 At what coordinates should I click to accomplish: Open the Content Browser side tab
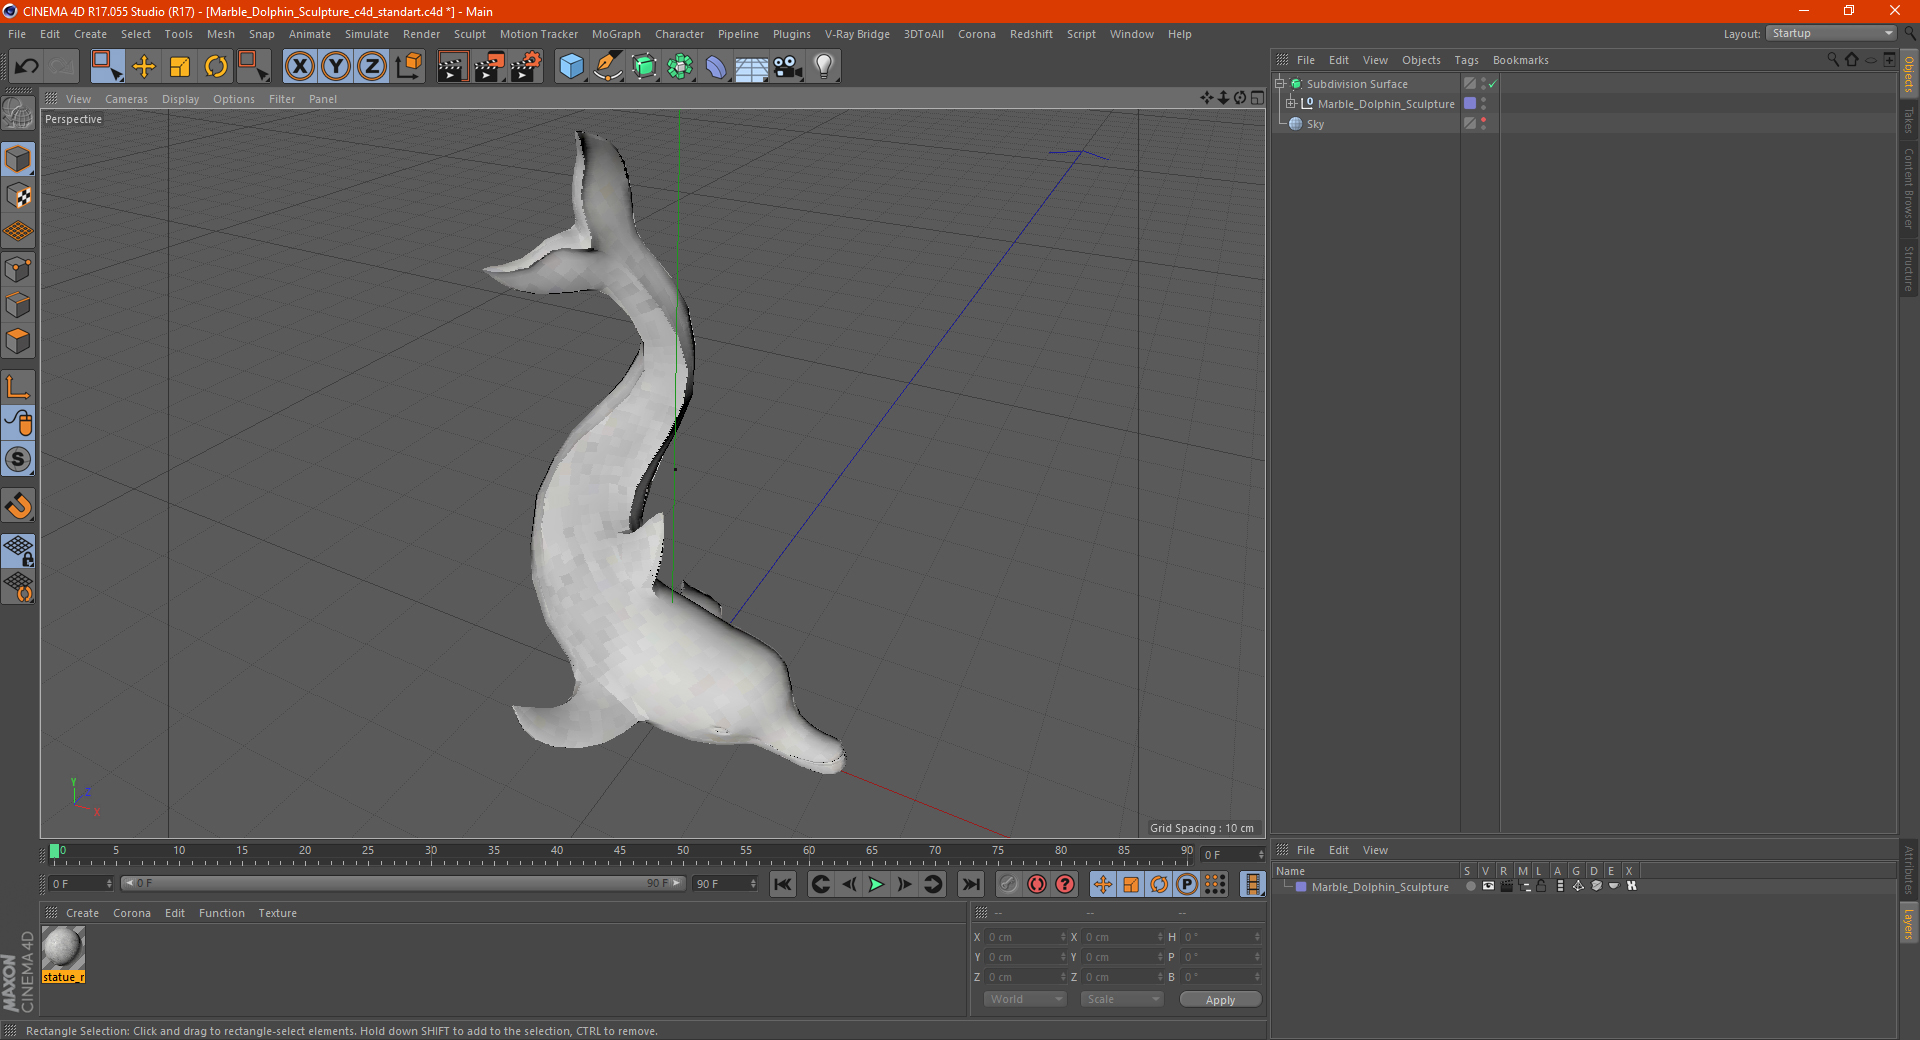click(x=1909, y=188)
